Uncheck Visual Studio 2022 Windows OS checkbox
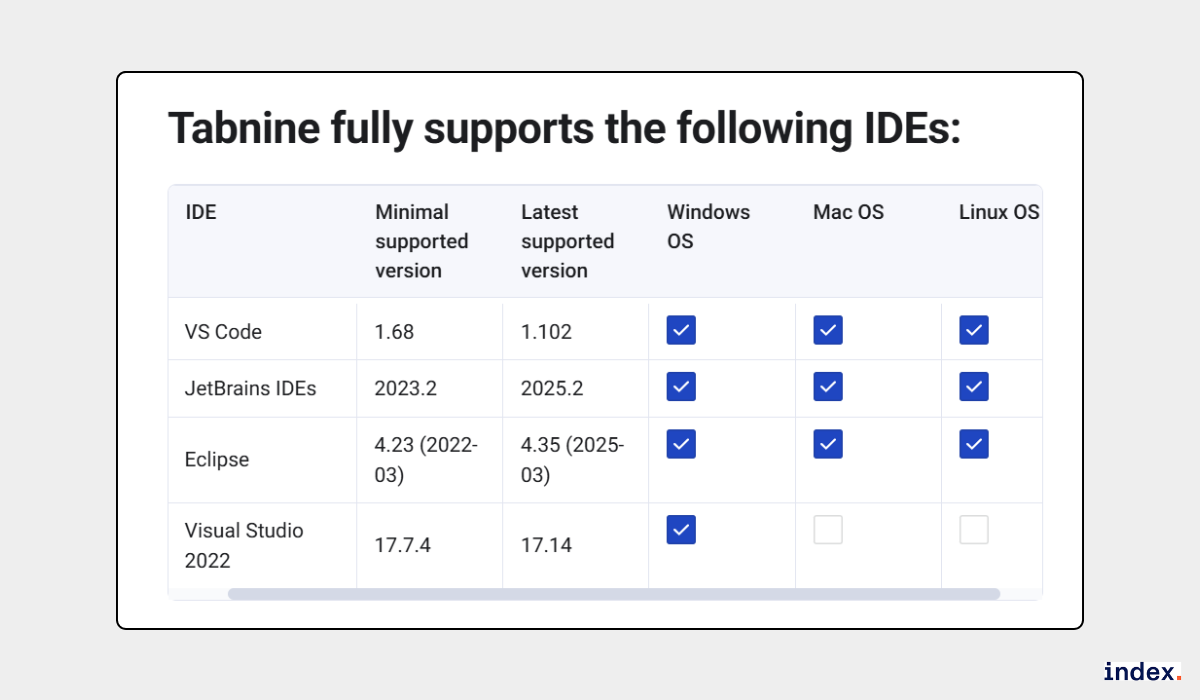This screenshot has height=700, width=1200. click(681, 530)
